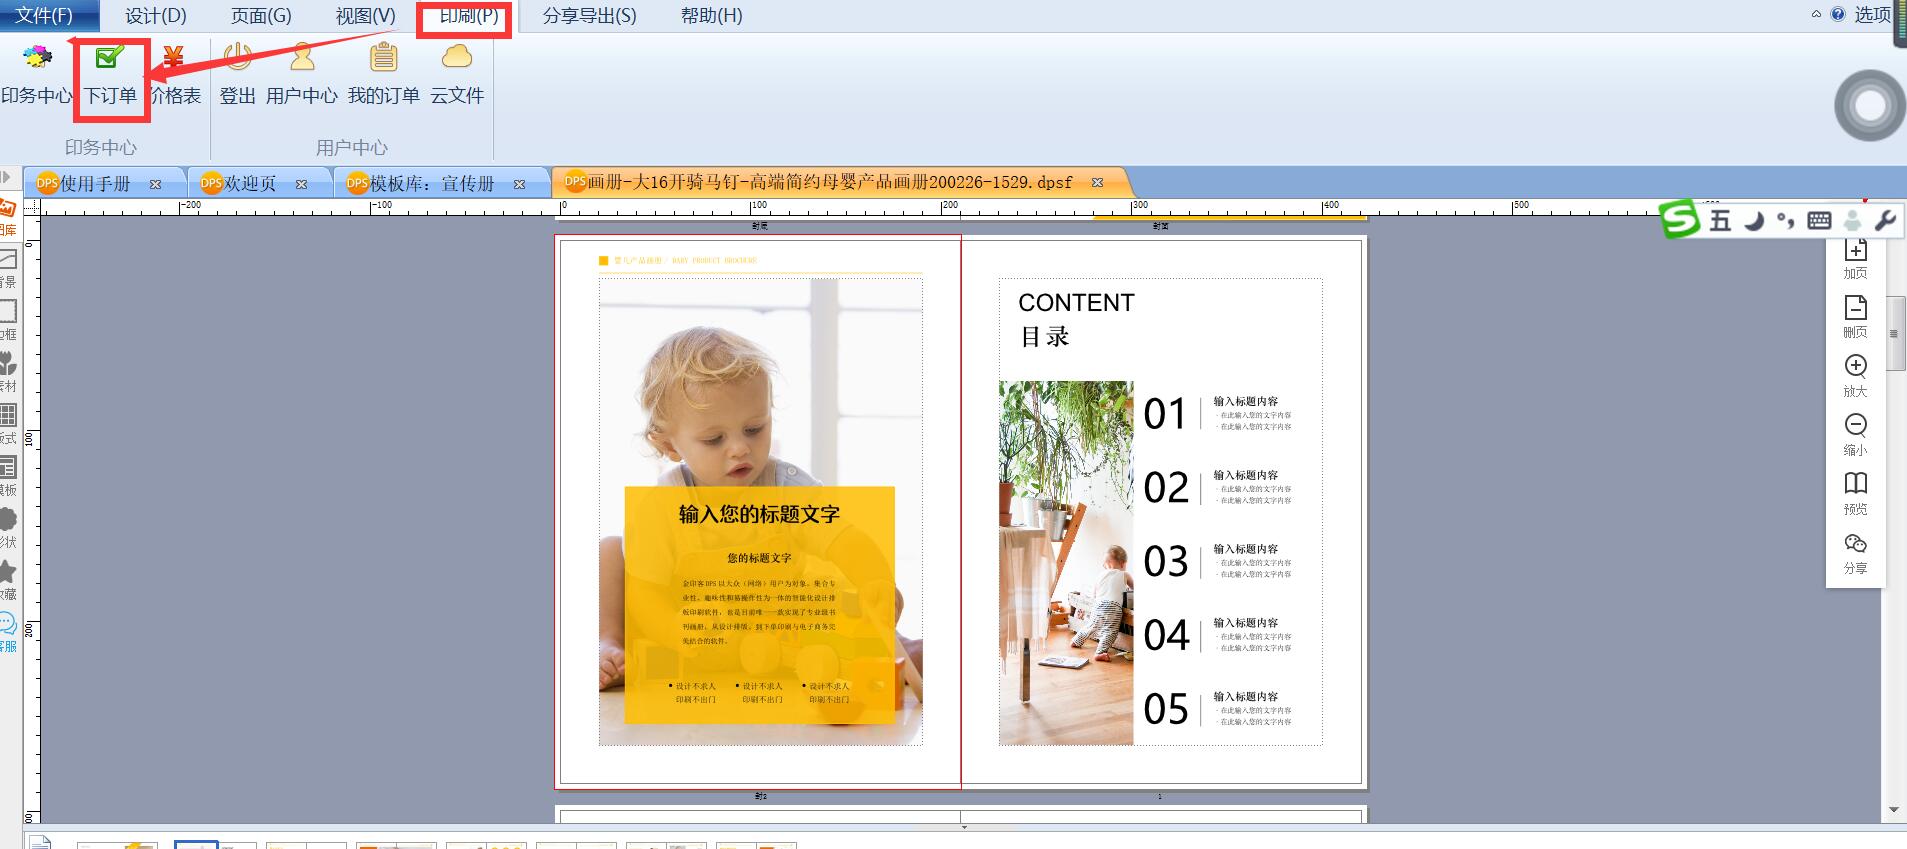This screenshot has height=849, width=1907.
Task: Click 选项 options button
Action: click(1872, 14)
